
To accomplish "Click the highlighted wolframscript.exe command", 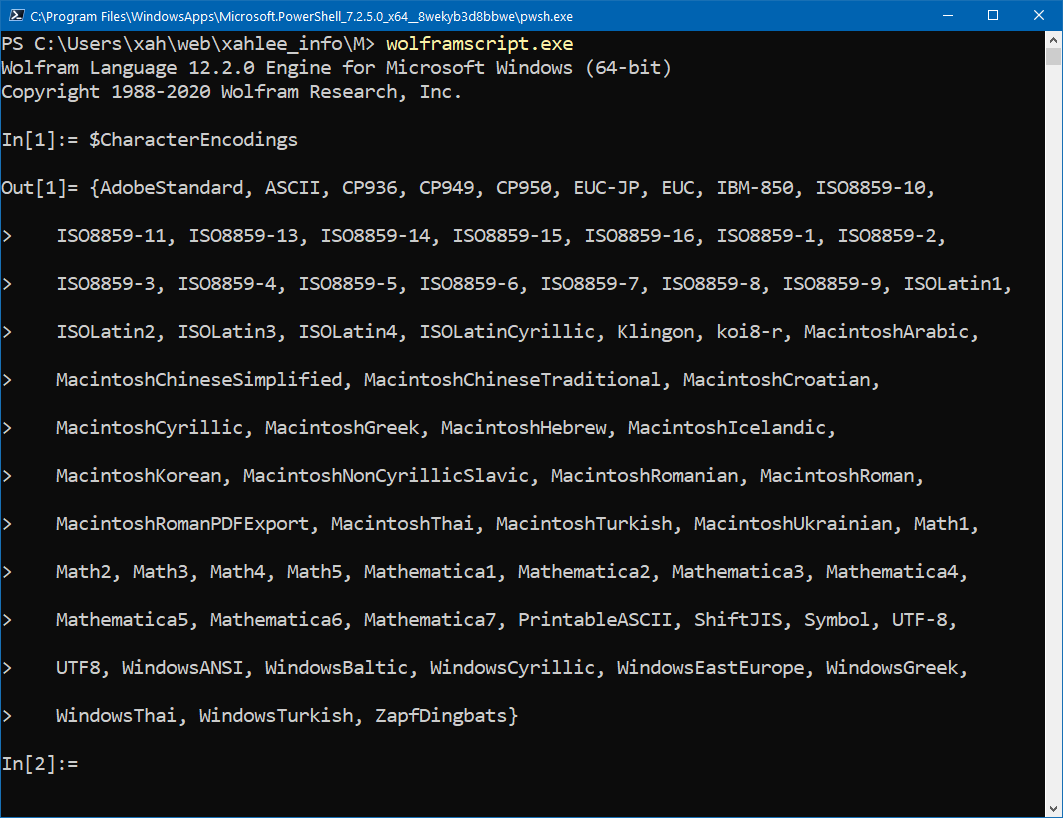I will 484,43.
